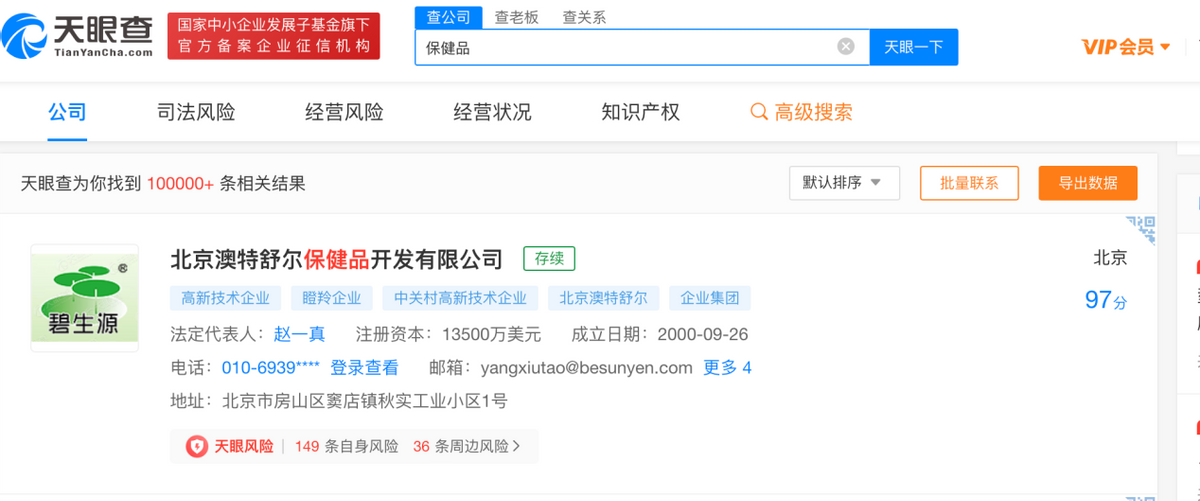Screen dimensions: 1200x501
Task: Select the 经营状况 tab
Action: click(492, 112)
